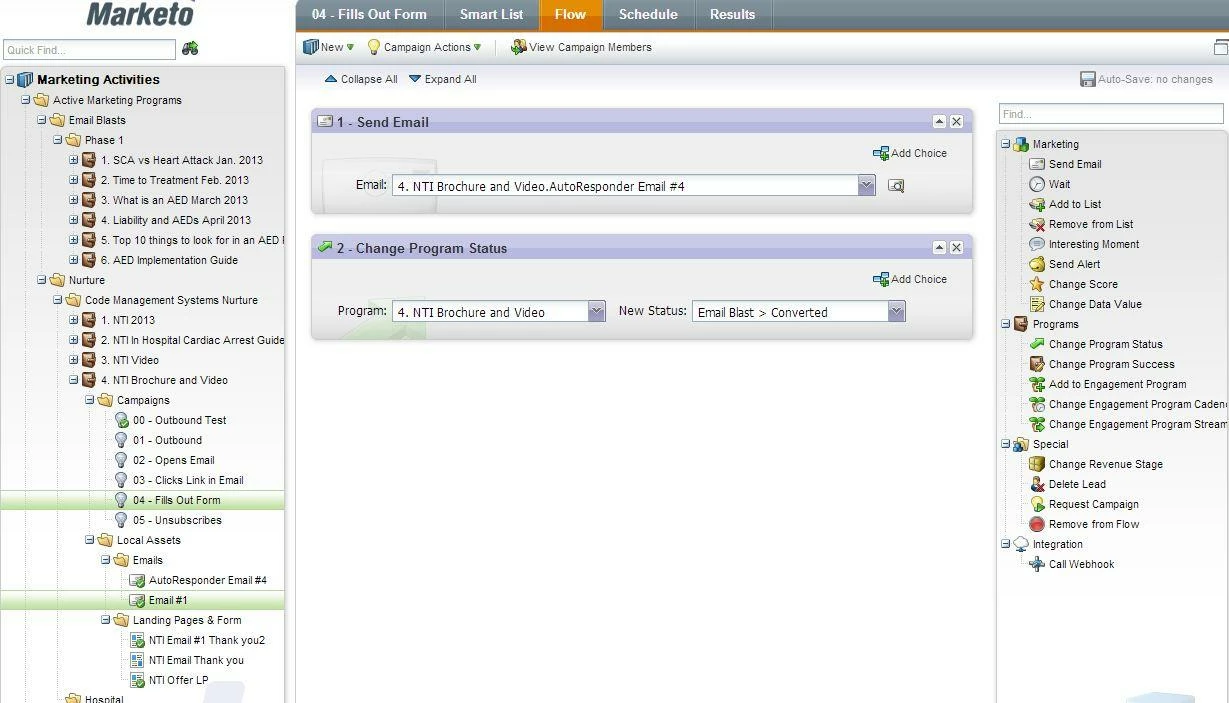Viewport: 1229px width, 703px height.
Task: Select the Remove from Flow icon
Action: click(1037, 524)
